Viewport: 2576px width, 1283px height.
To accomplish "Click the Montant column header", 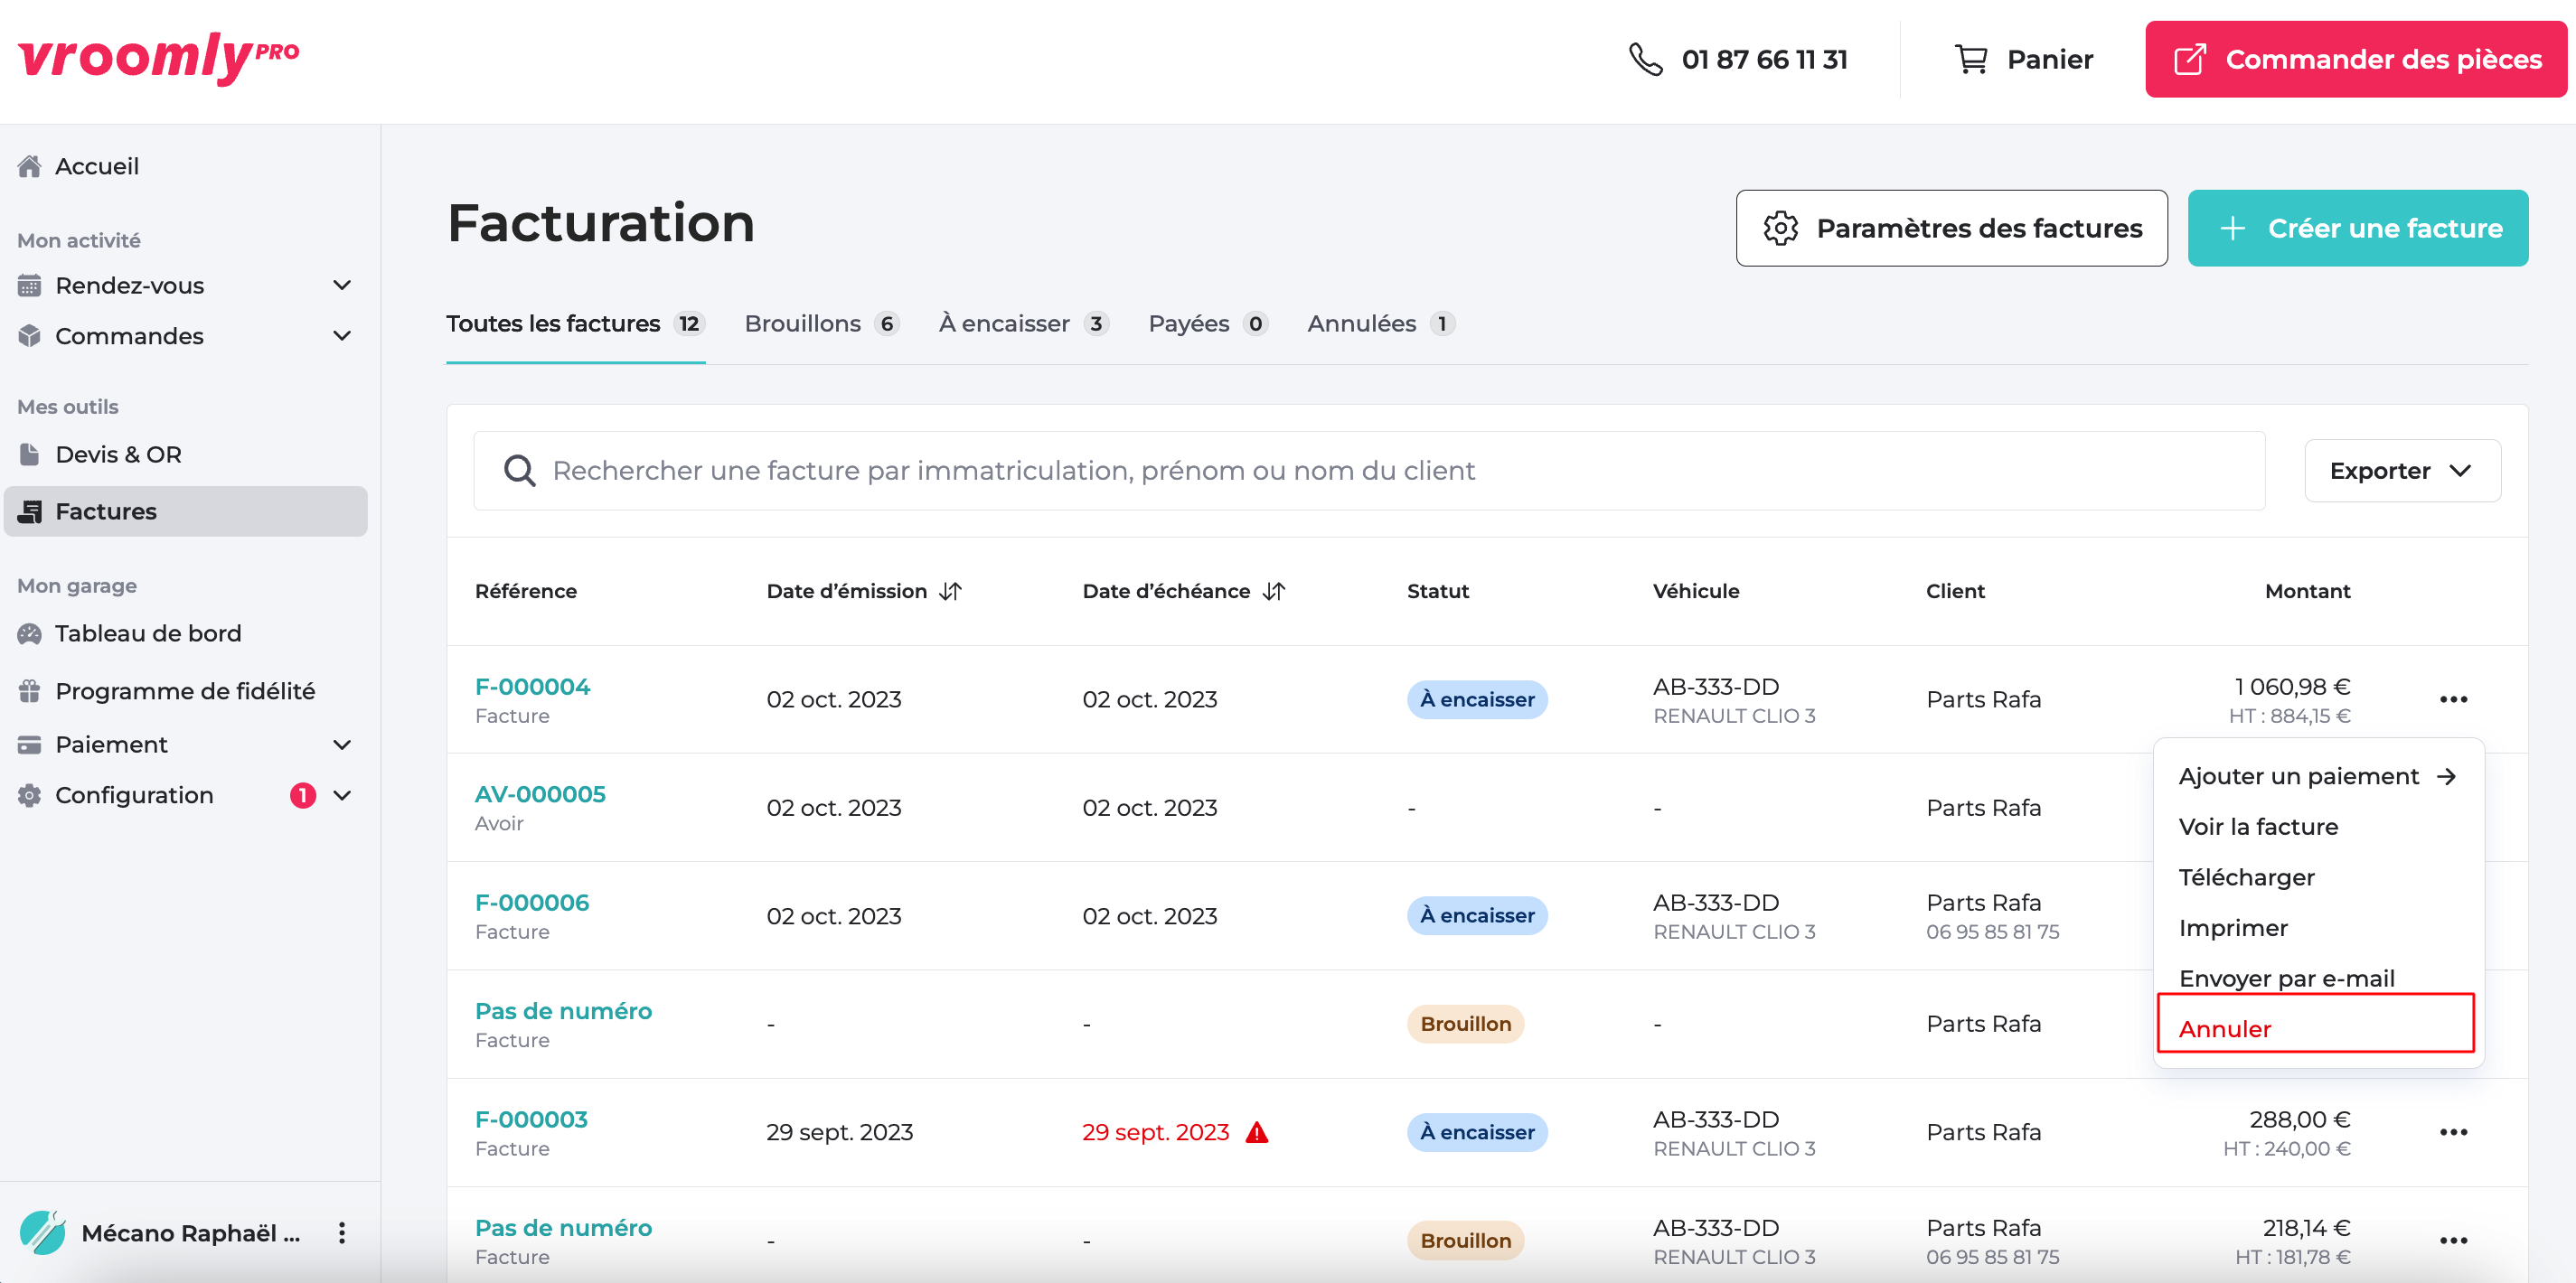I will pyautogui.click(x=2308, y=592).
